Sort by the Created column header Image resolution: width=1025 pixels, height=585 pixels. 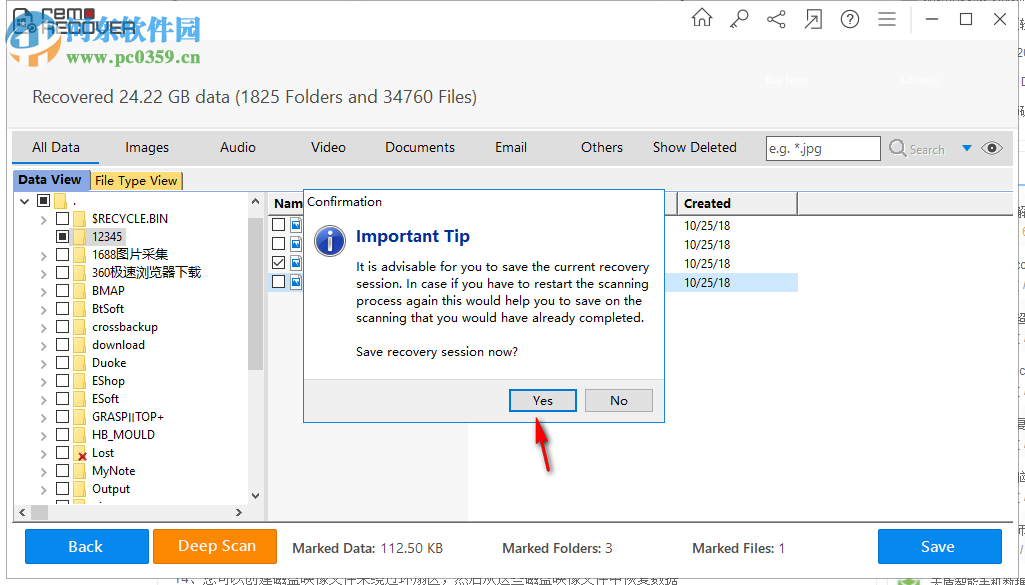[737, 203]
